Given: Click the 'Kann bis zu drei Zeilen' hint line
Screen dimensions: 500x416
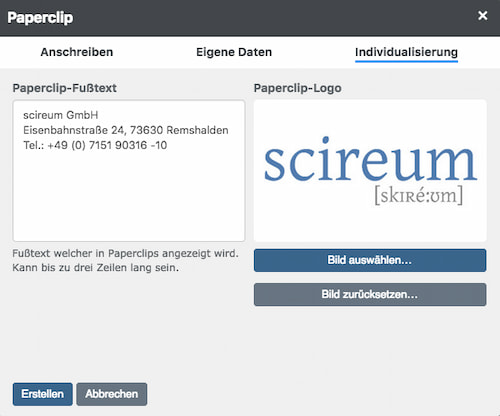Looking at the screenshot, I should coord(96,268).
